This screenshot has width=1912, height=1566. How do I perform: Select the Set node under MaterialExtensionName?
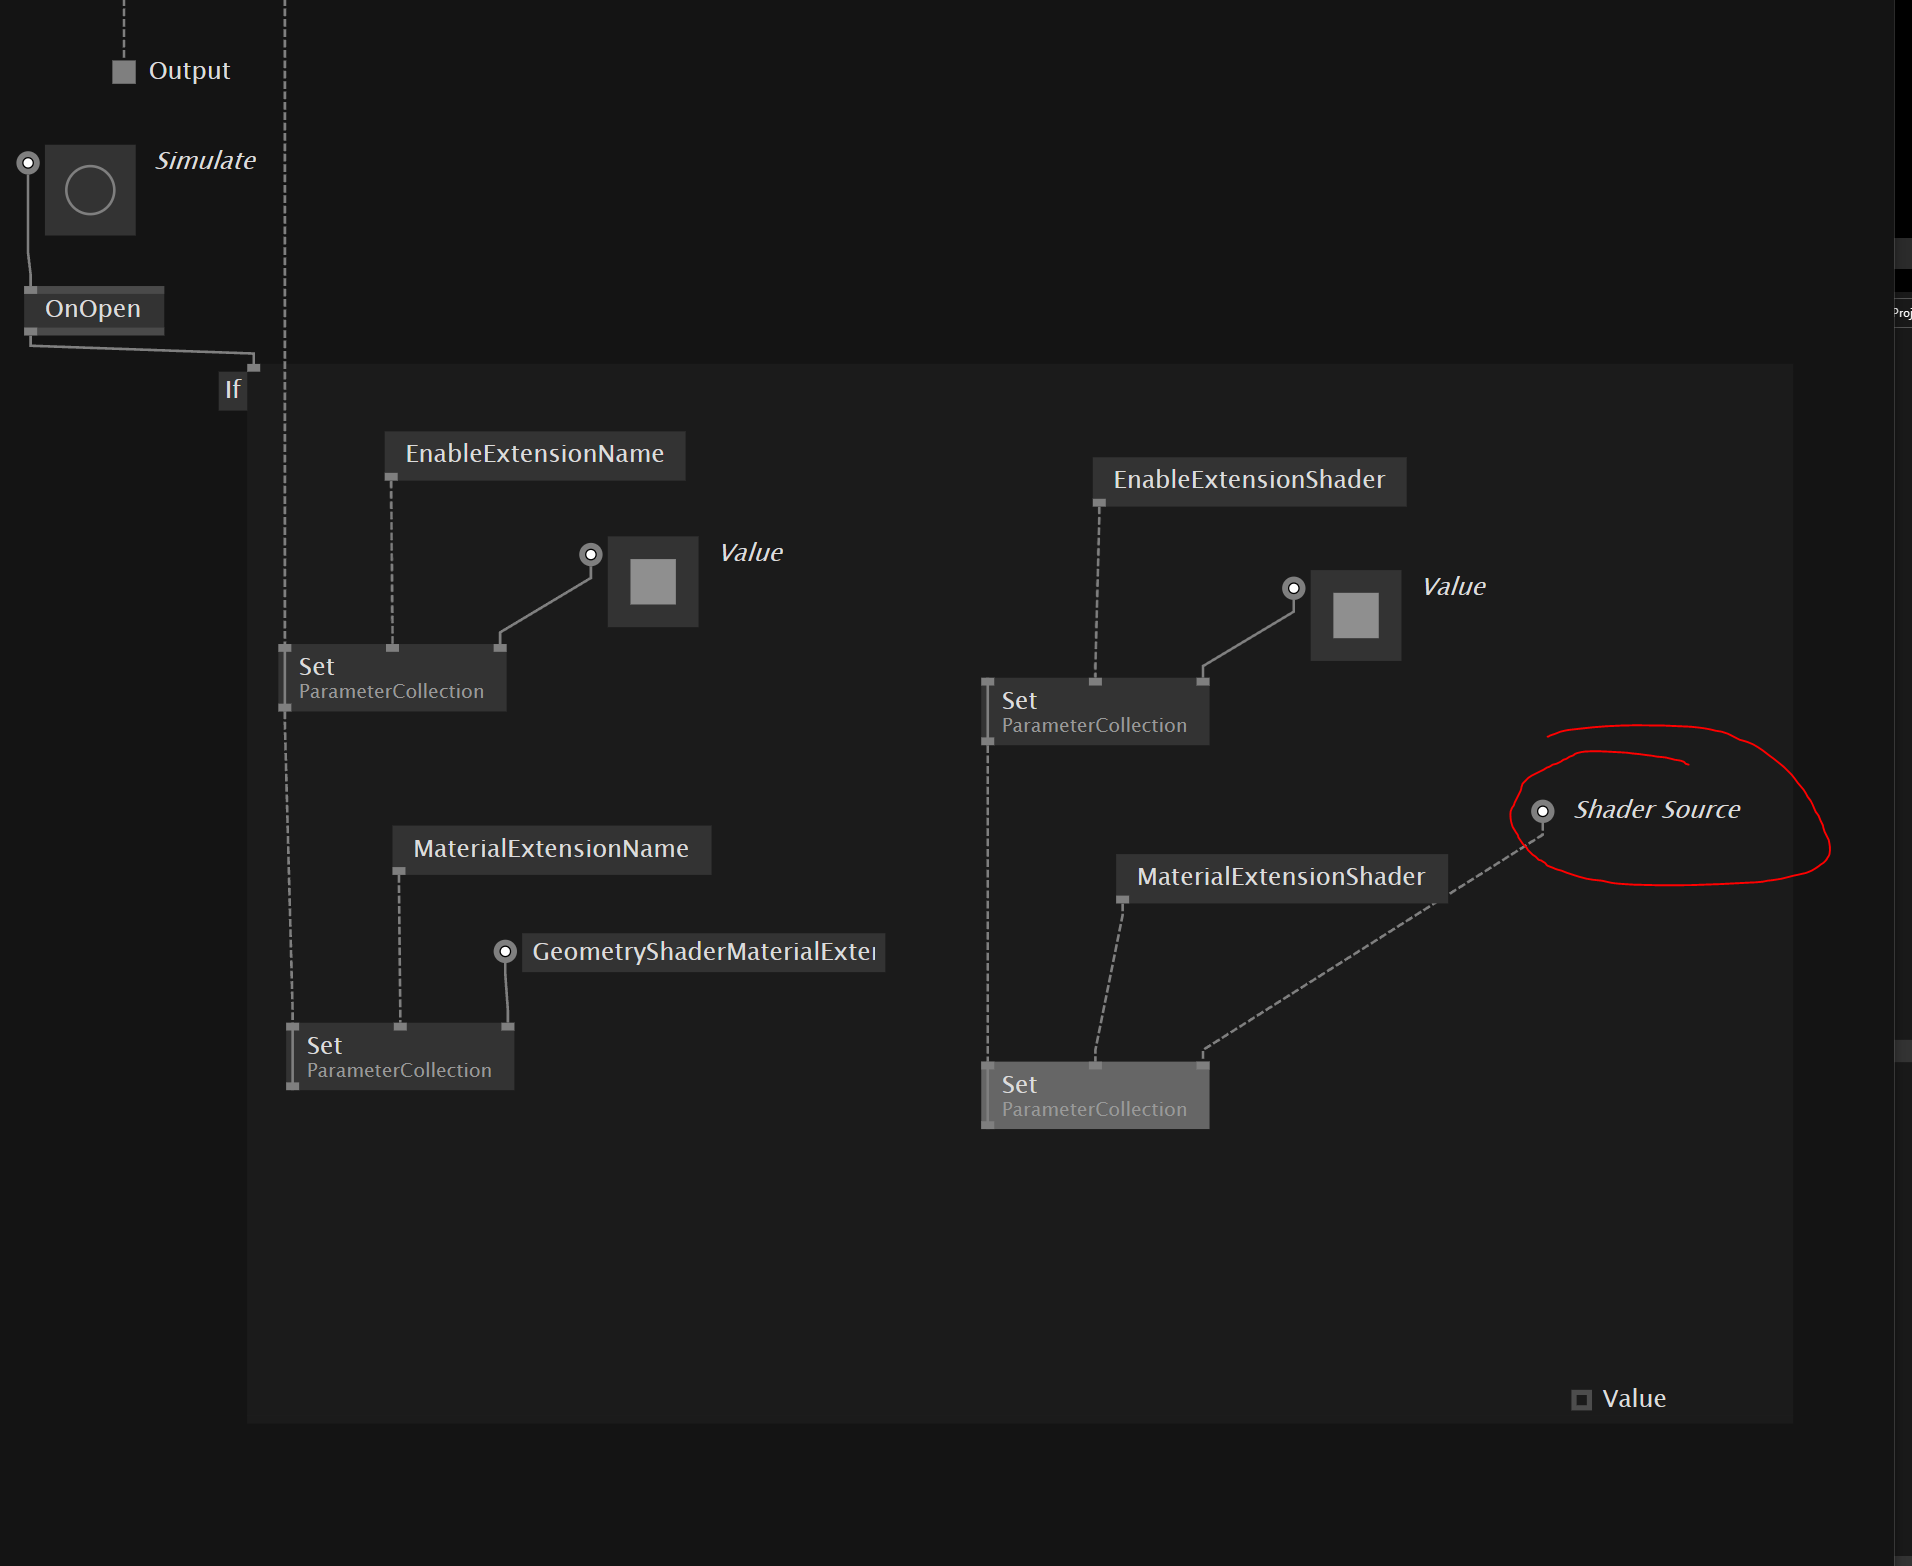(x=401, y=1057)
